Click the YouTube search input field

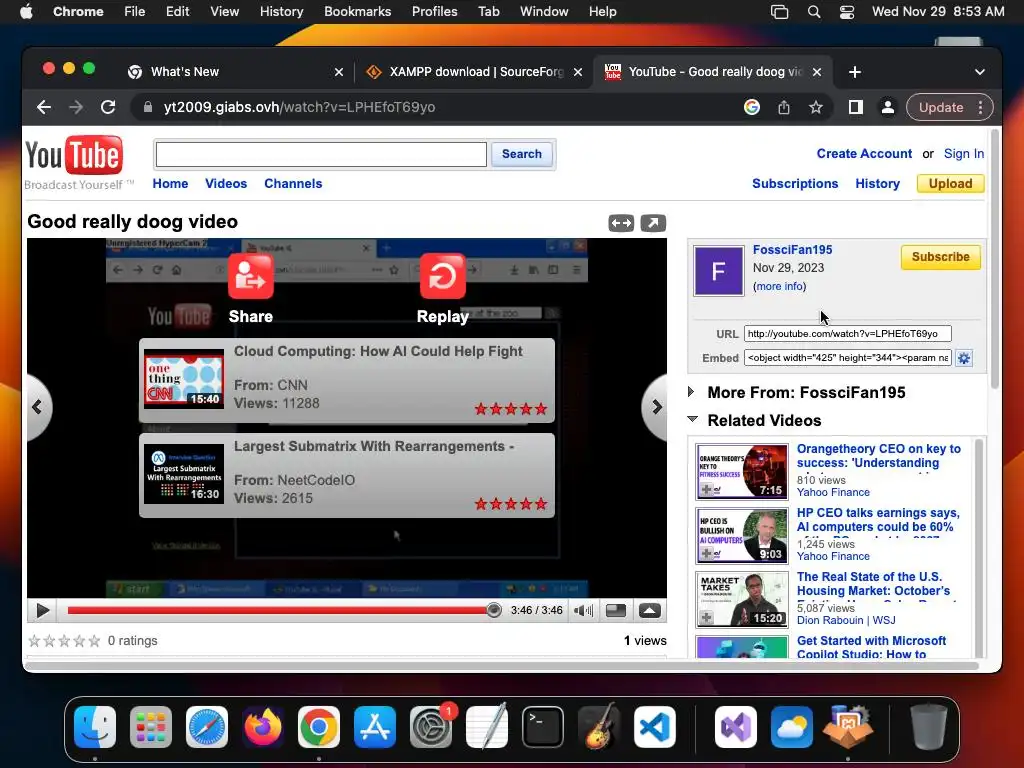click(321, 155)
